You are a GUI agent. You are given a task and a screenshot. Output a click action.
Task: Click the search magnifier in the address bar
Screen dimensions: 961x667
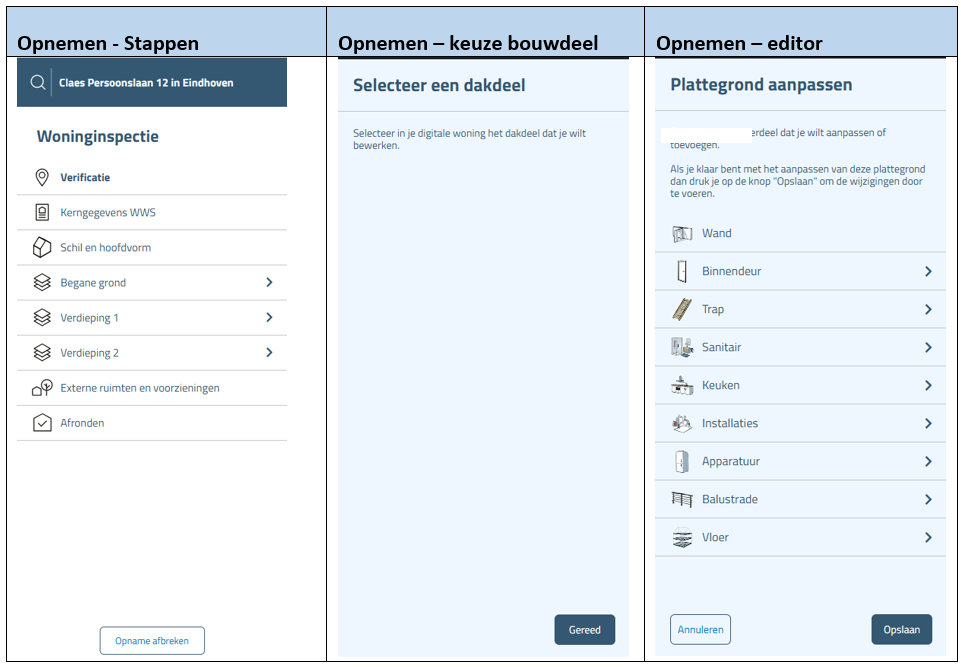pos(39,82)
